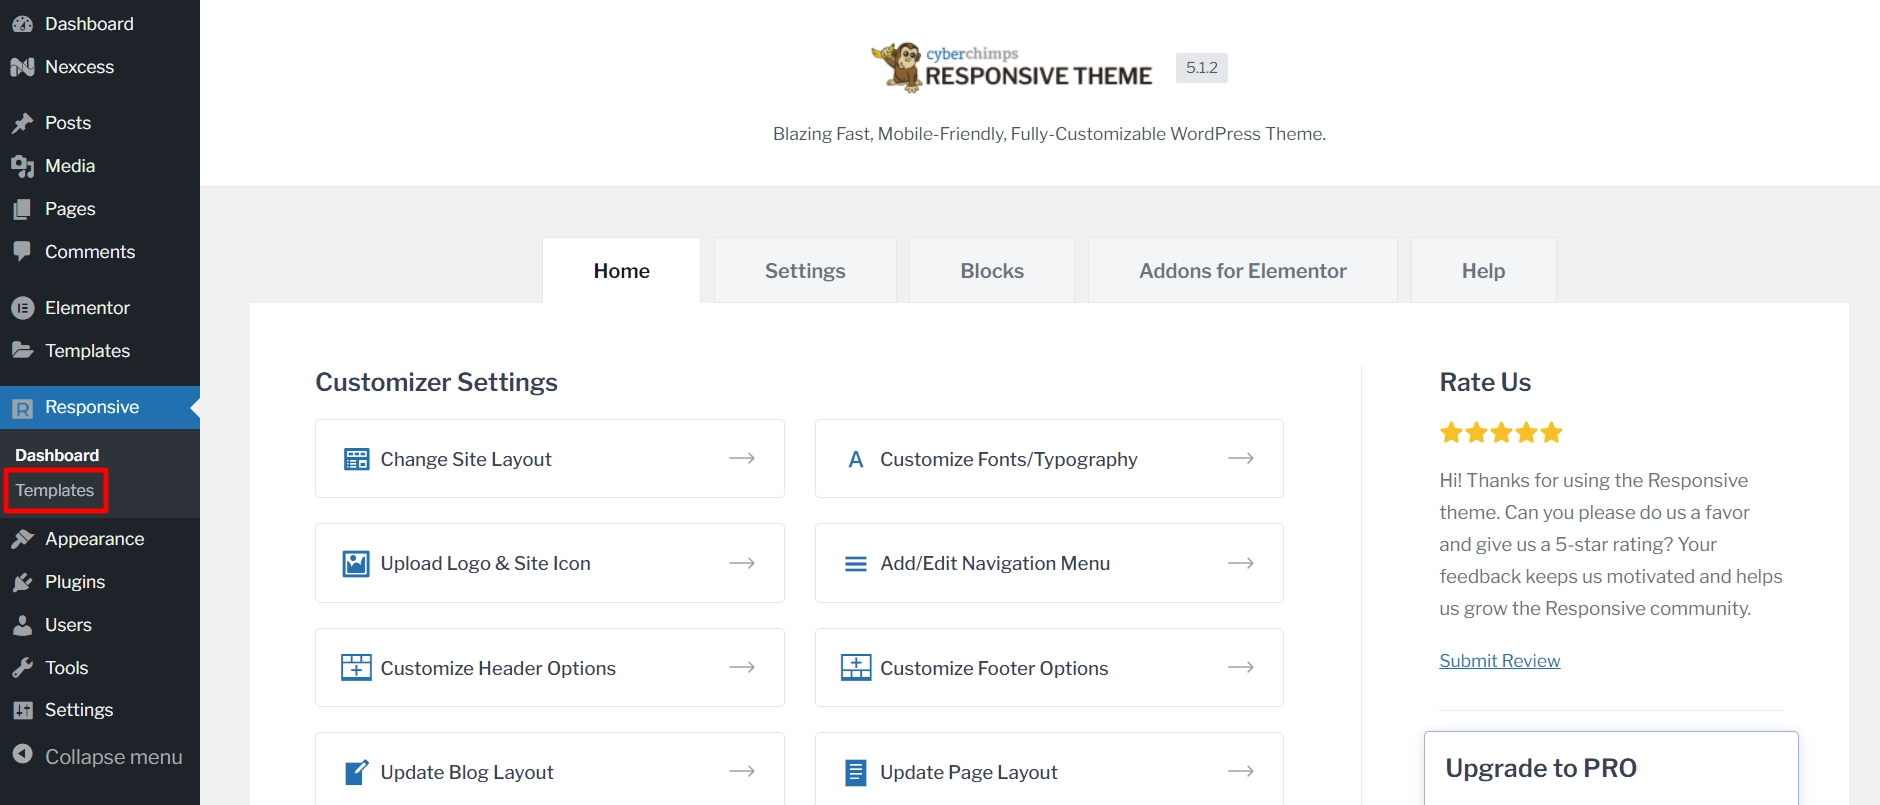Open the Users menu item
The height and width of the screenshot is (805, 1880).
click(x=100, y=625)
